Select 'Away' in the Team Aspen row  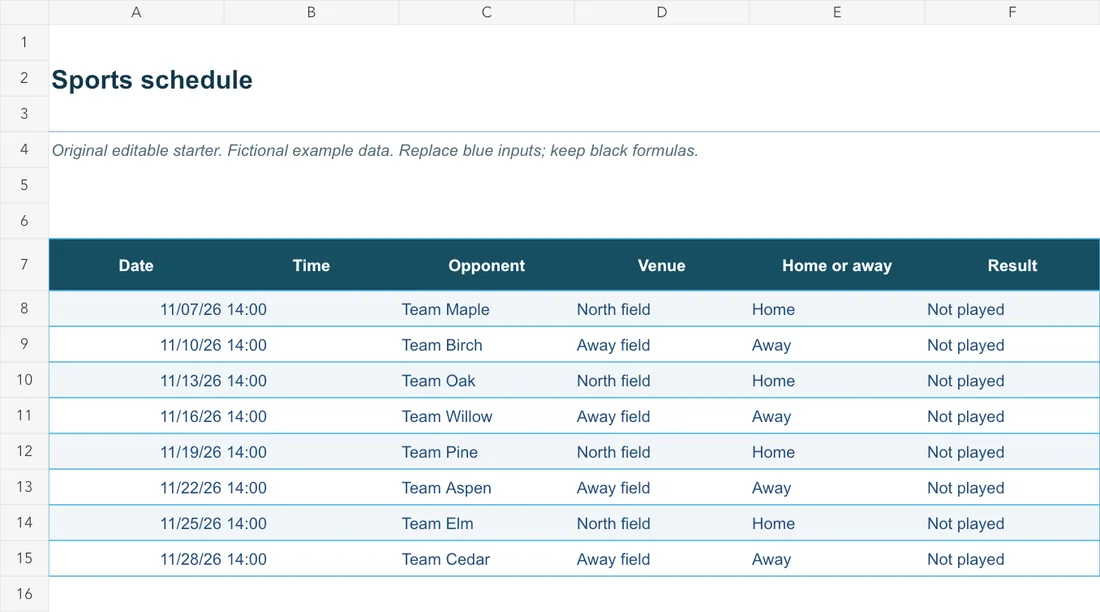click(x=771, y=488)
